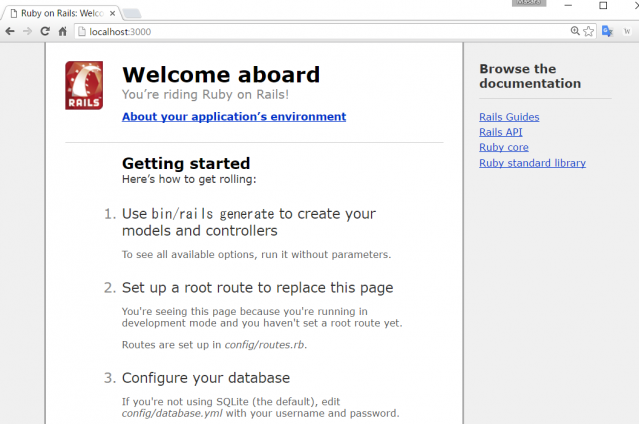Click the Configure your database step
The height and width of the screenshot is (424, 639).
pos(206,378)
